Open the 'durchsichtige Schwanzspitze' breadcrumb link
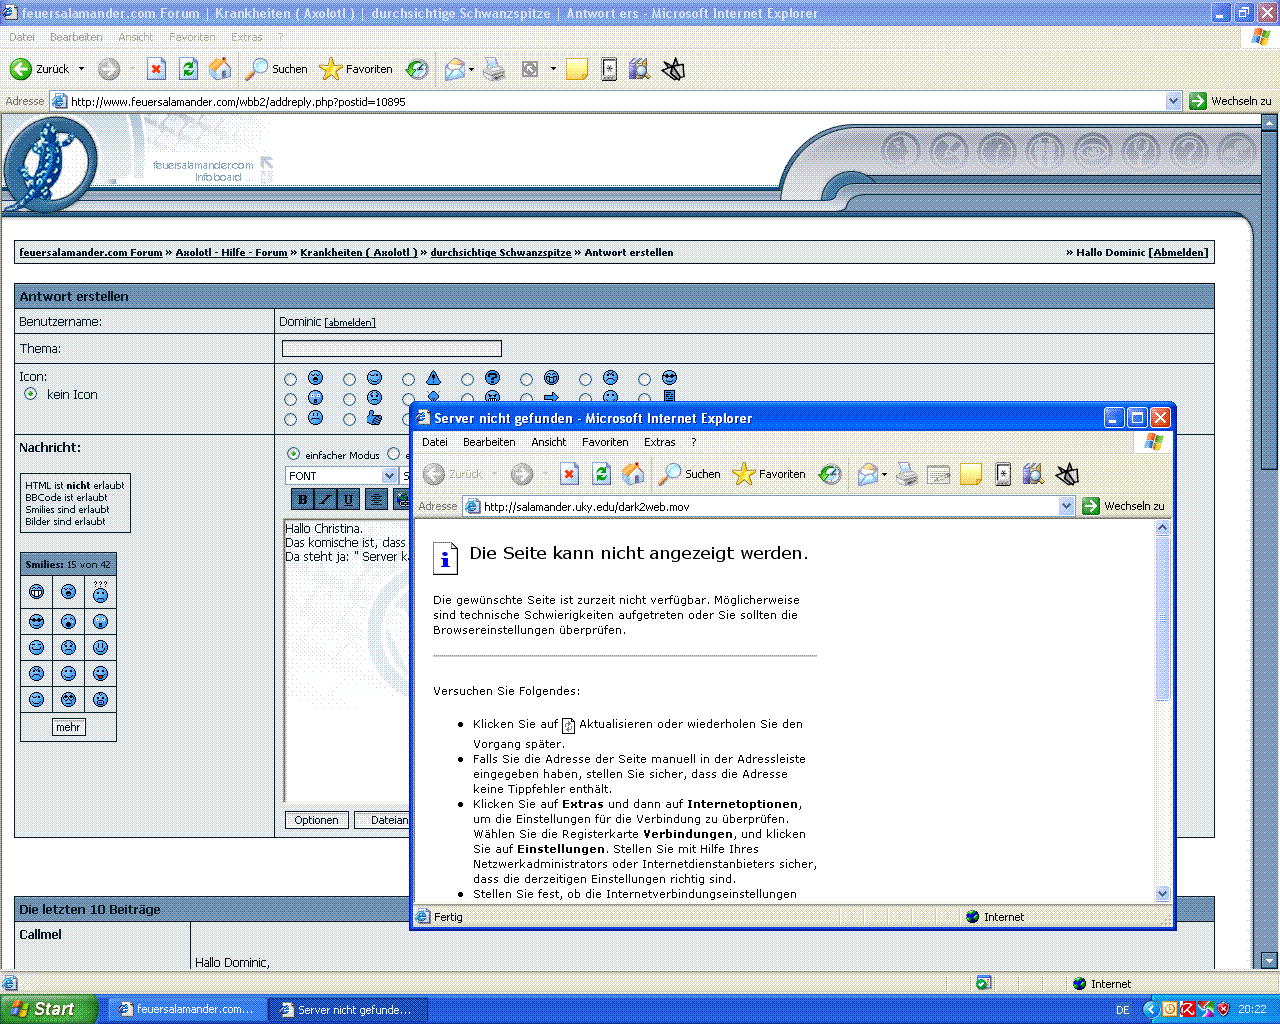Viewport: 1280px width, 1024px height. coord(500,253)
